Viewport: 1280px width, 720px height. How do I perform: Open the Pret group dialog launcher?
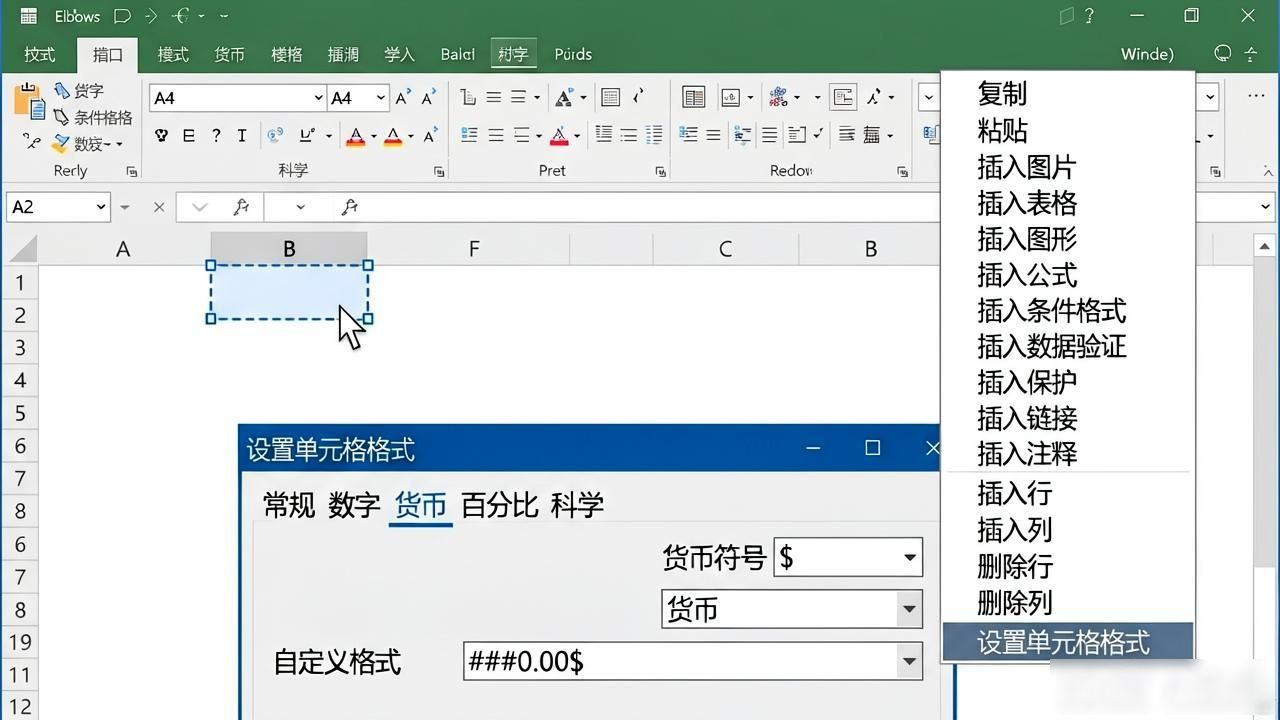[x=660, y=172]
